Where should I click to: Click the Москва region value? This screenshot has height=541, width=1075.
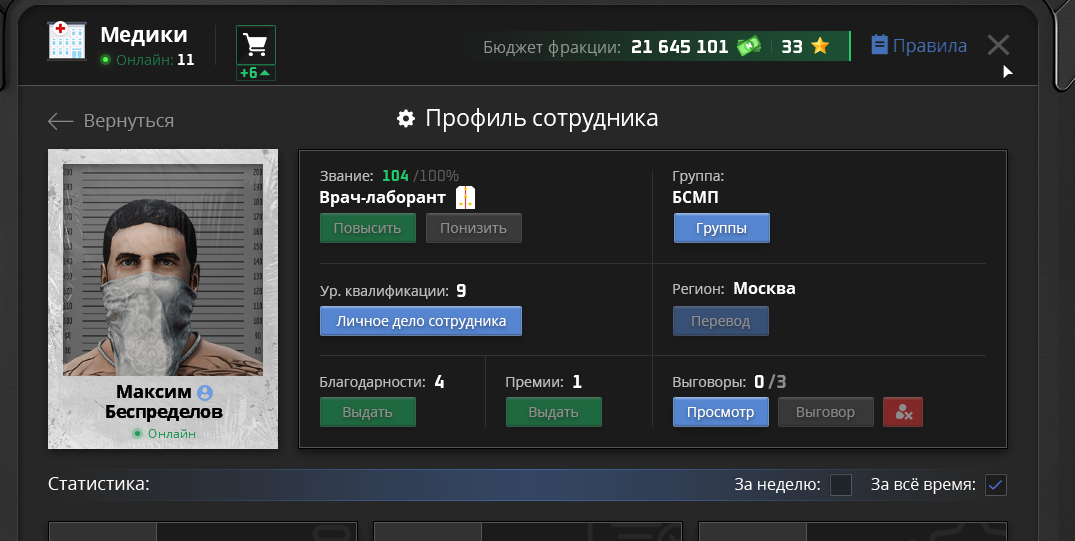tap(764, 288)
